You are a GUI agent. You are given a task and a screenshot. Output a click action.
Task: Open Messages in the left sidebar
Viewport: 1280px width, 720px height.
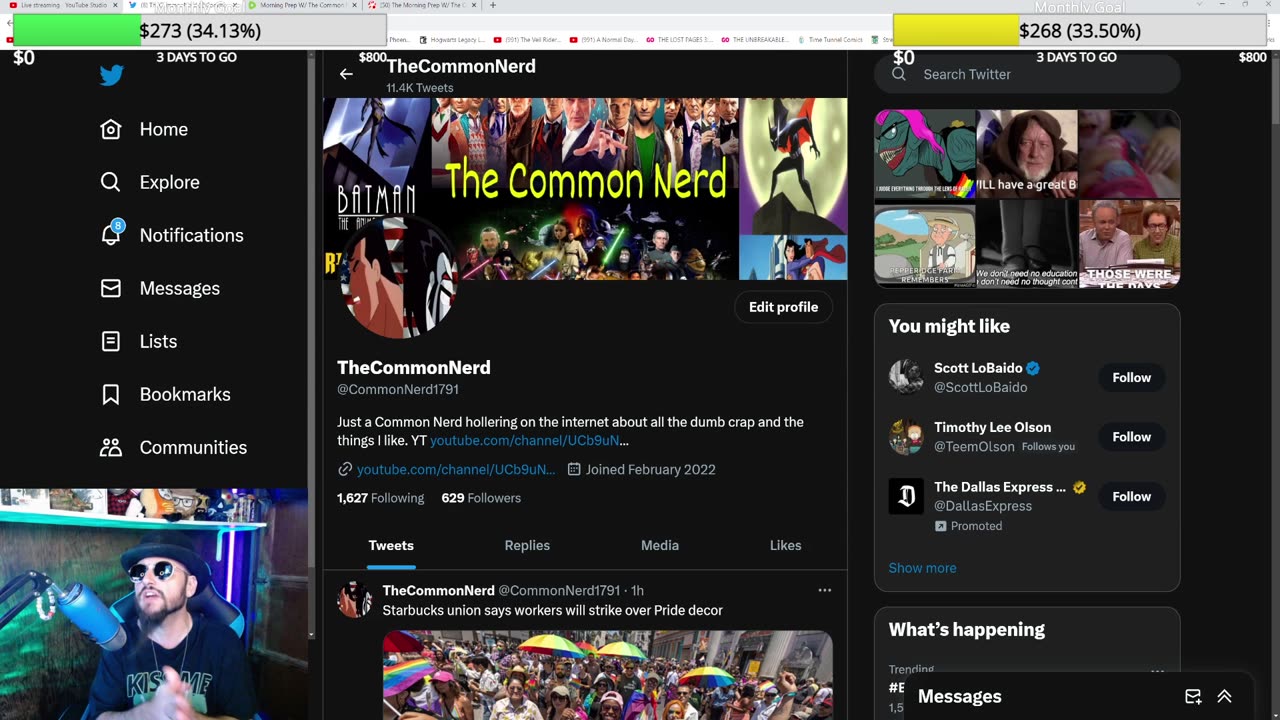coord(179,288)
